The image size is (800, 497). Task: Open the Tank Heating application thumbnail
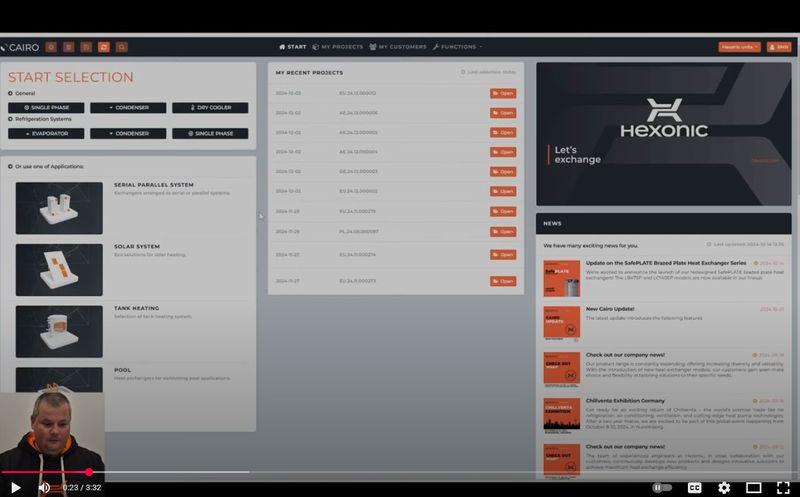click(59, 332)
